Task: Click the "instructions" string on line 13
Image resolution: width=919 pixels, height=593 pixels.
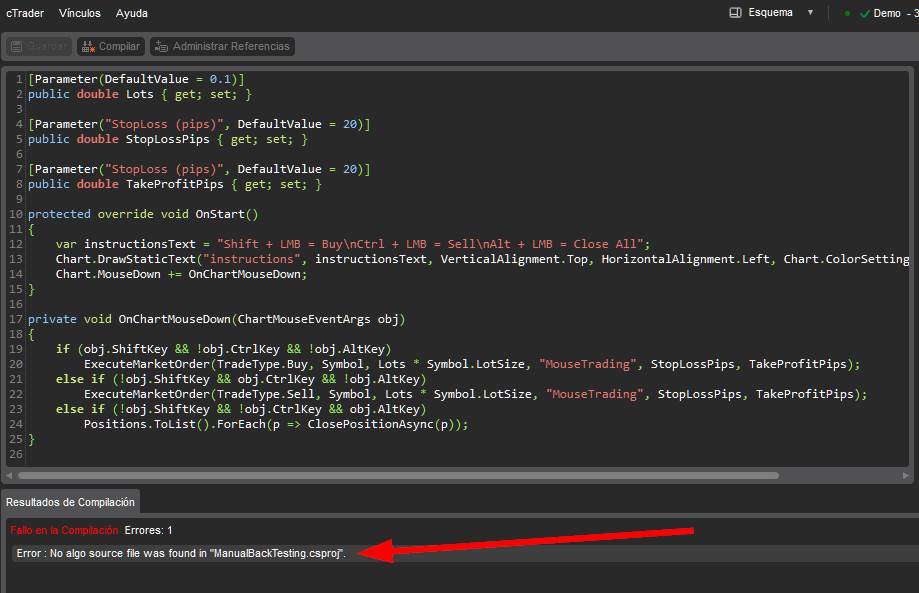Action: point(251,259)
